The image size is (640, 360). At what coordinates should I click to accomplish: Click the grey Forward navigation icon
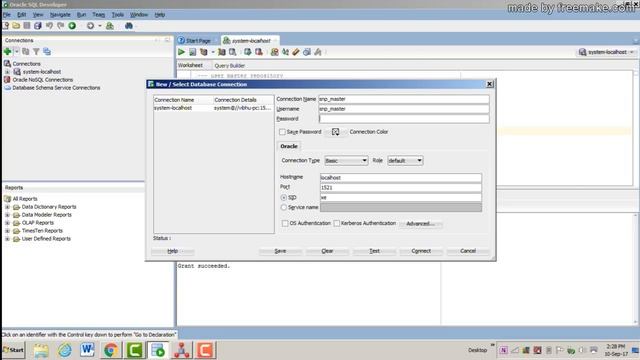click(x=90, y=26)
